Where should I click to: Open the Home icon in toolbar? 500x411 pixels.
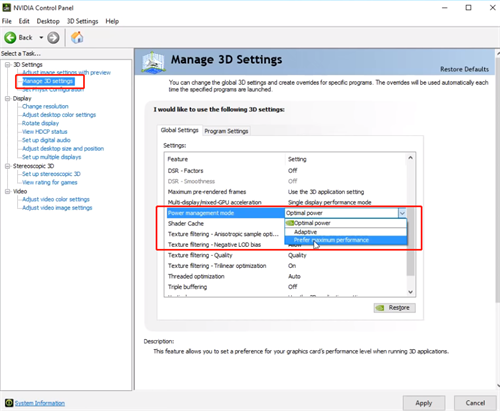click(77, 37)
